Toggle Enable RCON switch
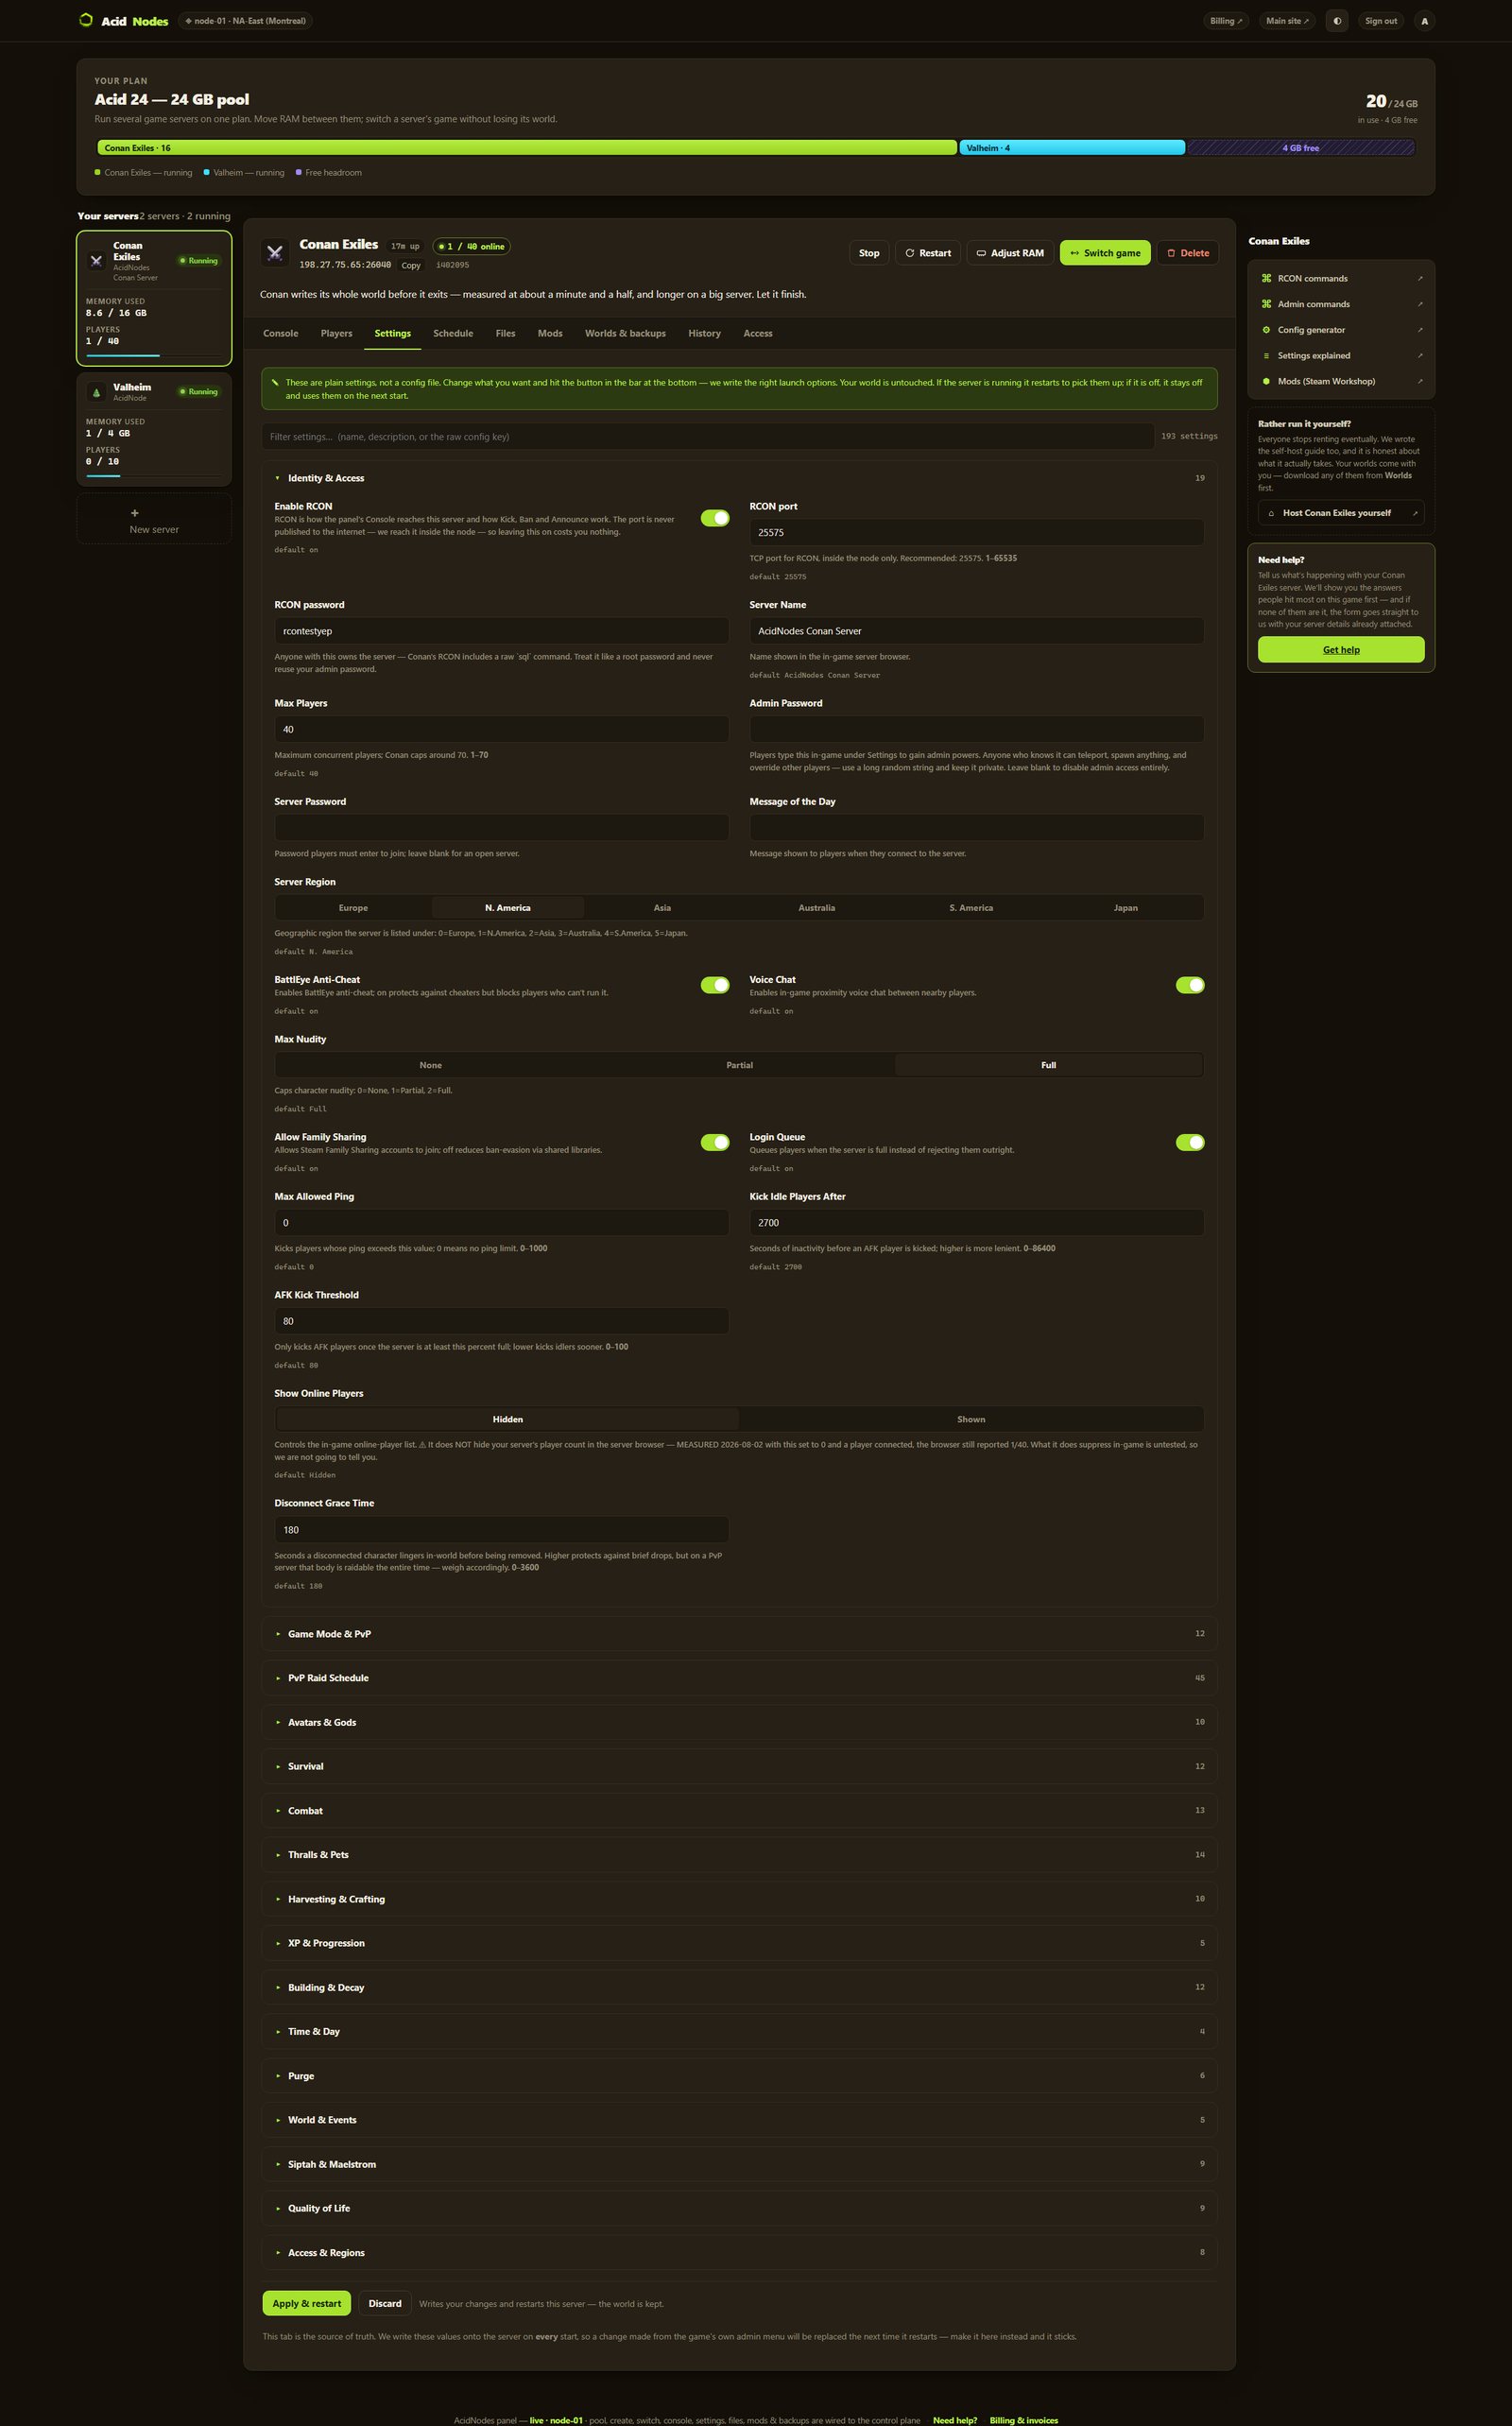The height and width of the screenshot is (2426, 1512). point(715,518)
